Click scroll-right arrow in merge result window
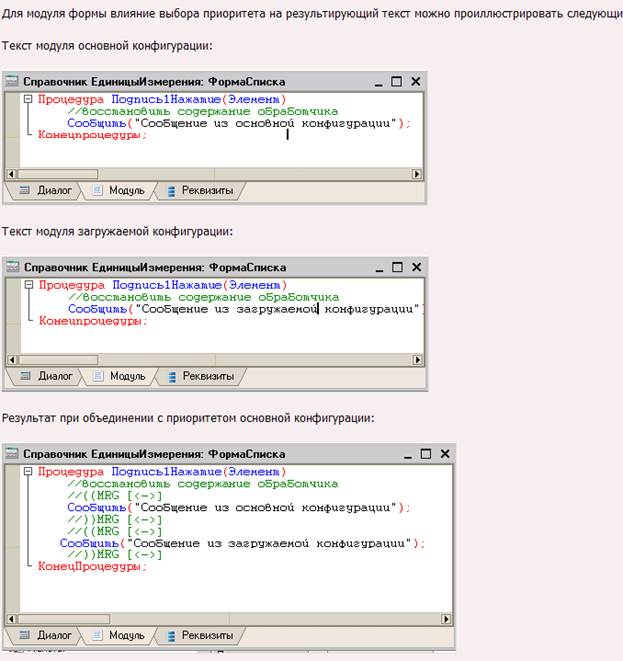The width and height of the screenshot is (623, 661). click(x=446, y=619)
